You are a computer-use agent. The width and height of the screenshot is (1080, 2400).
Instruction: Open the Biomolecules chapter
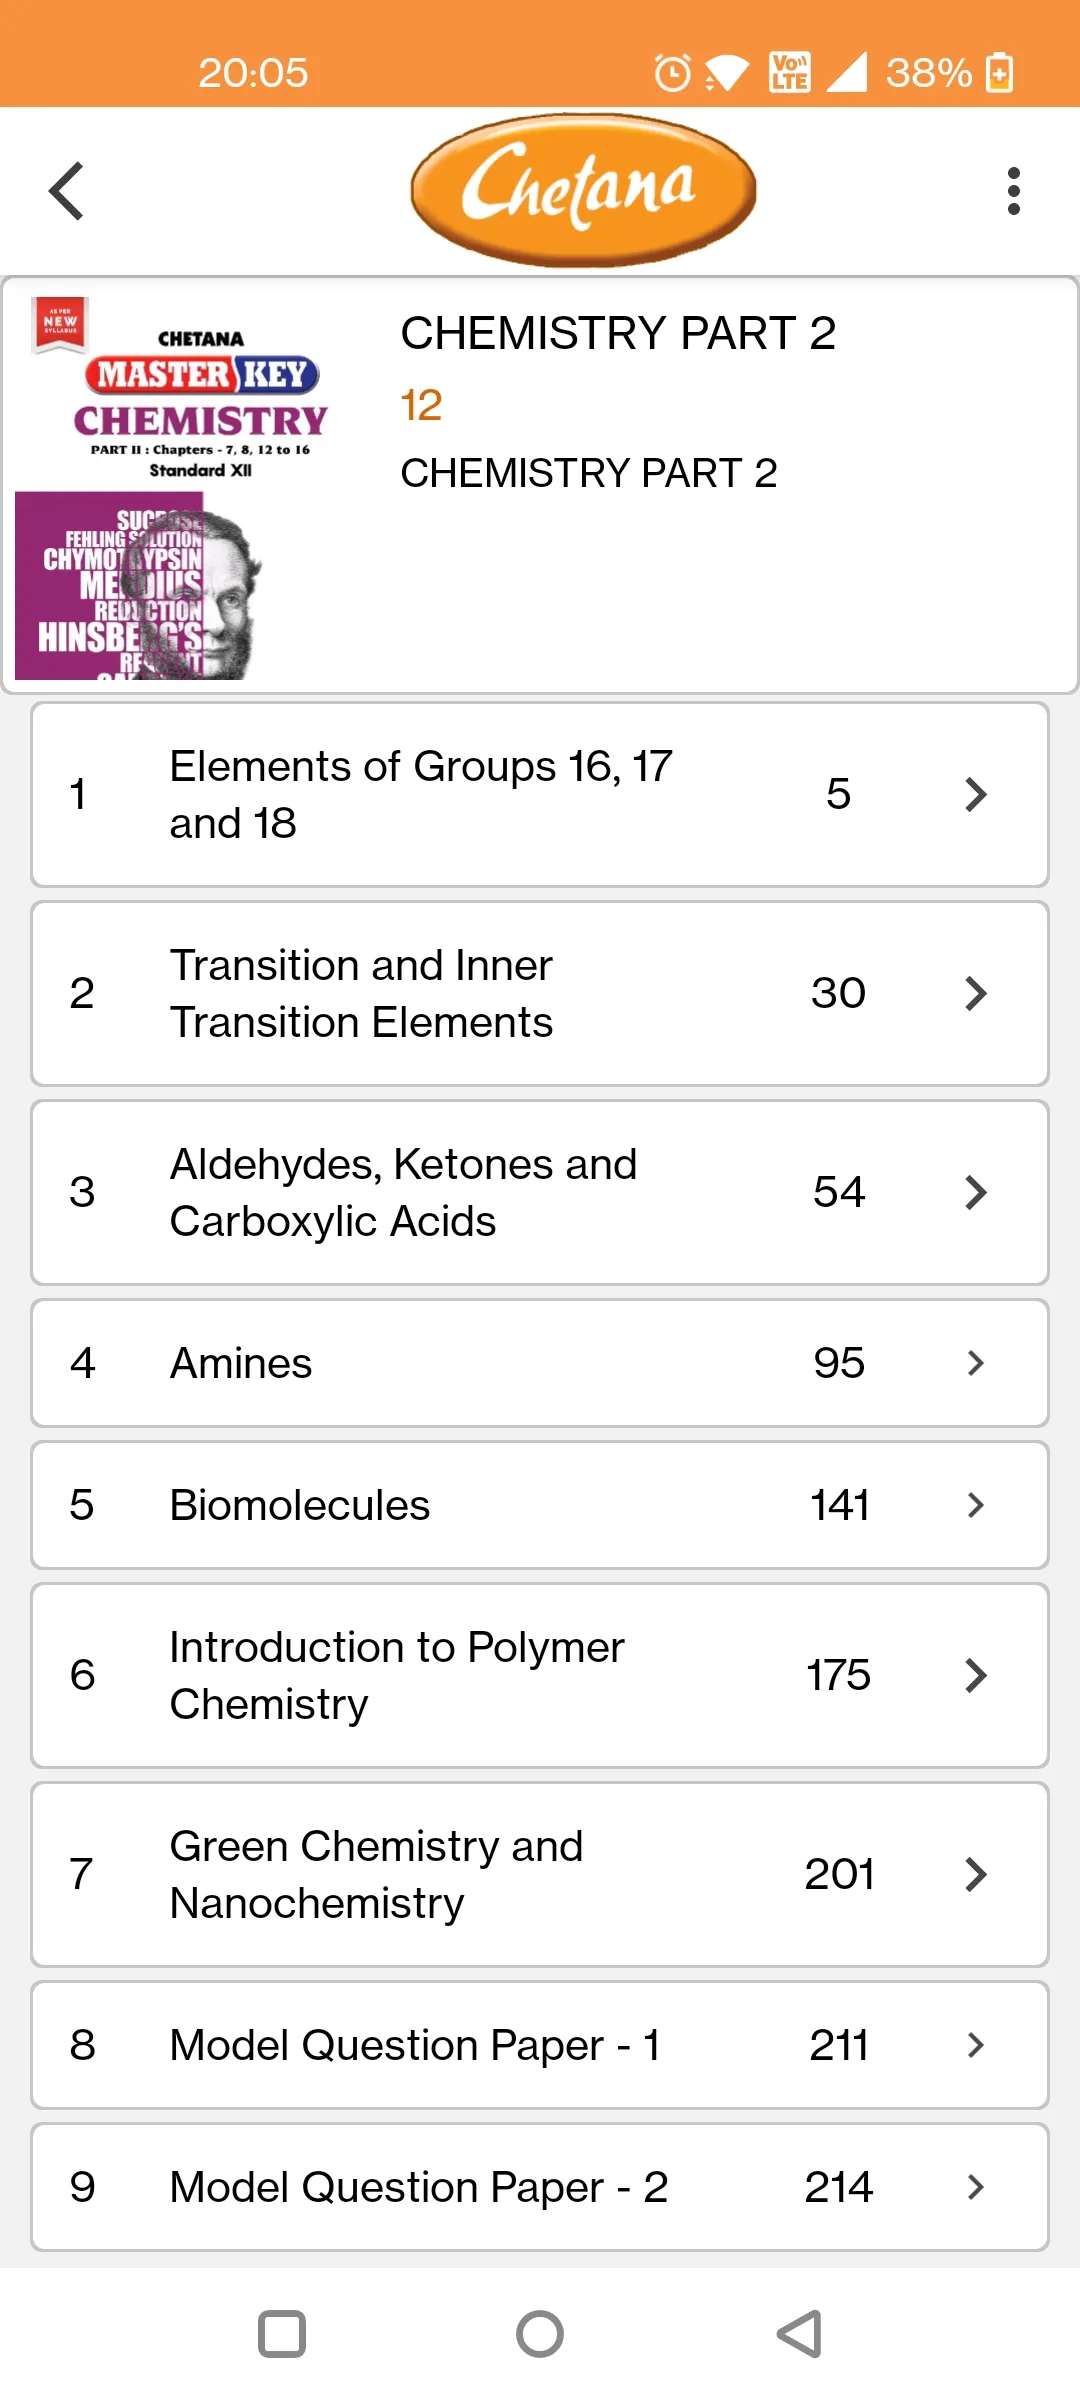coord(300,1505)
